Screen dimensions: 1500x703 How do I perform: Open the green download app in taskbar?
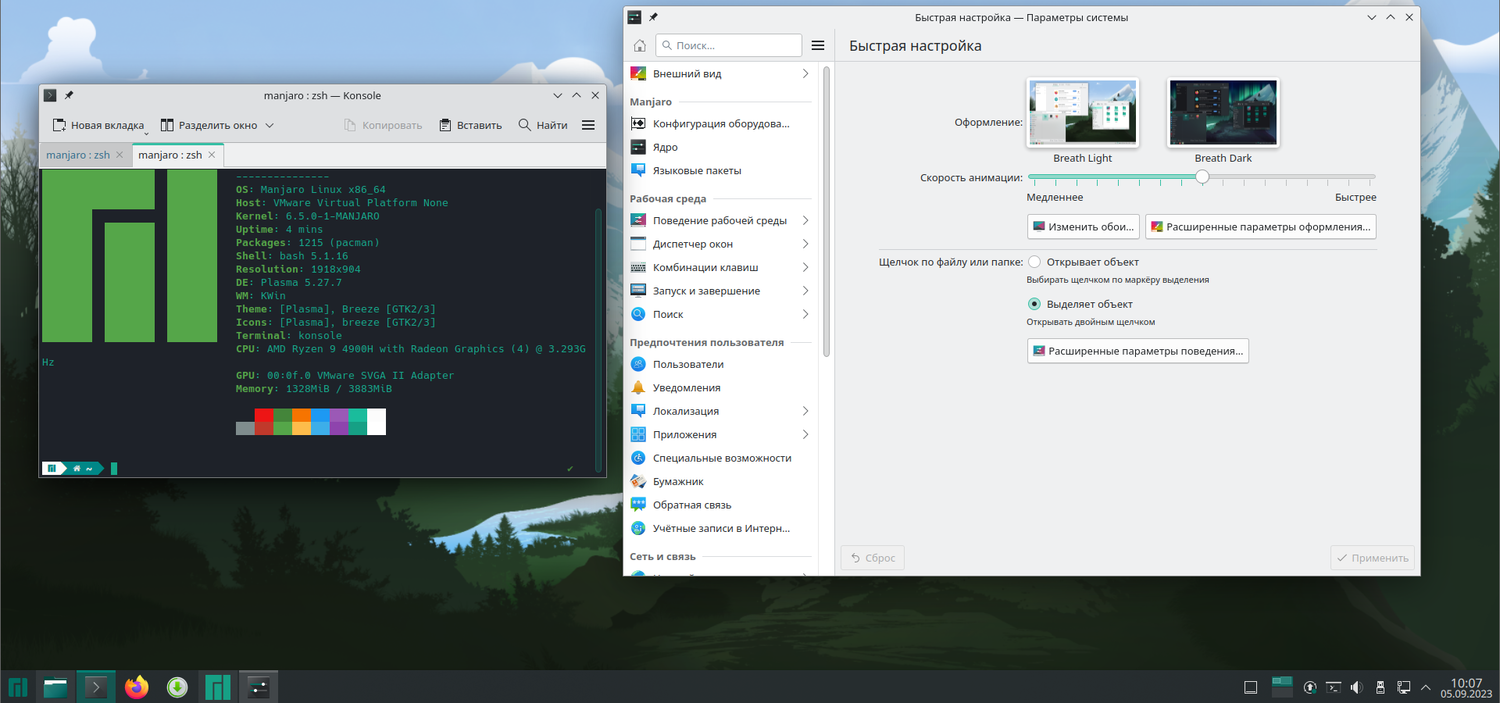tap(177, 687)
